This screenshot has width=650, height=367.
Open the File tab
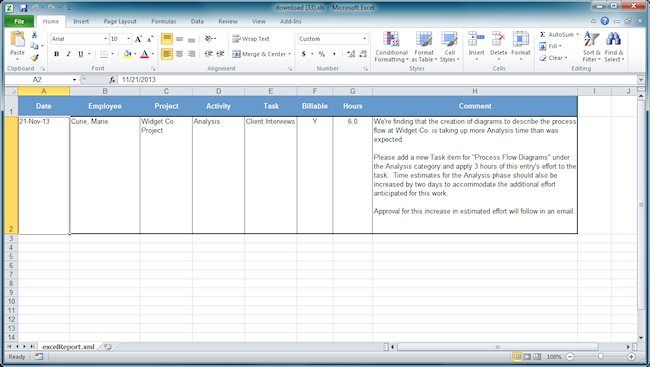pos(19,21)
